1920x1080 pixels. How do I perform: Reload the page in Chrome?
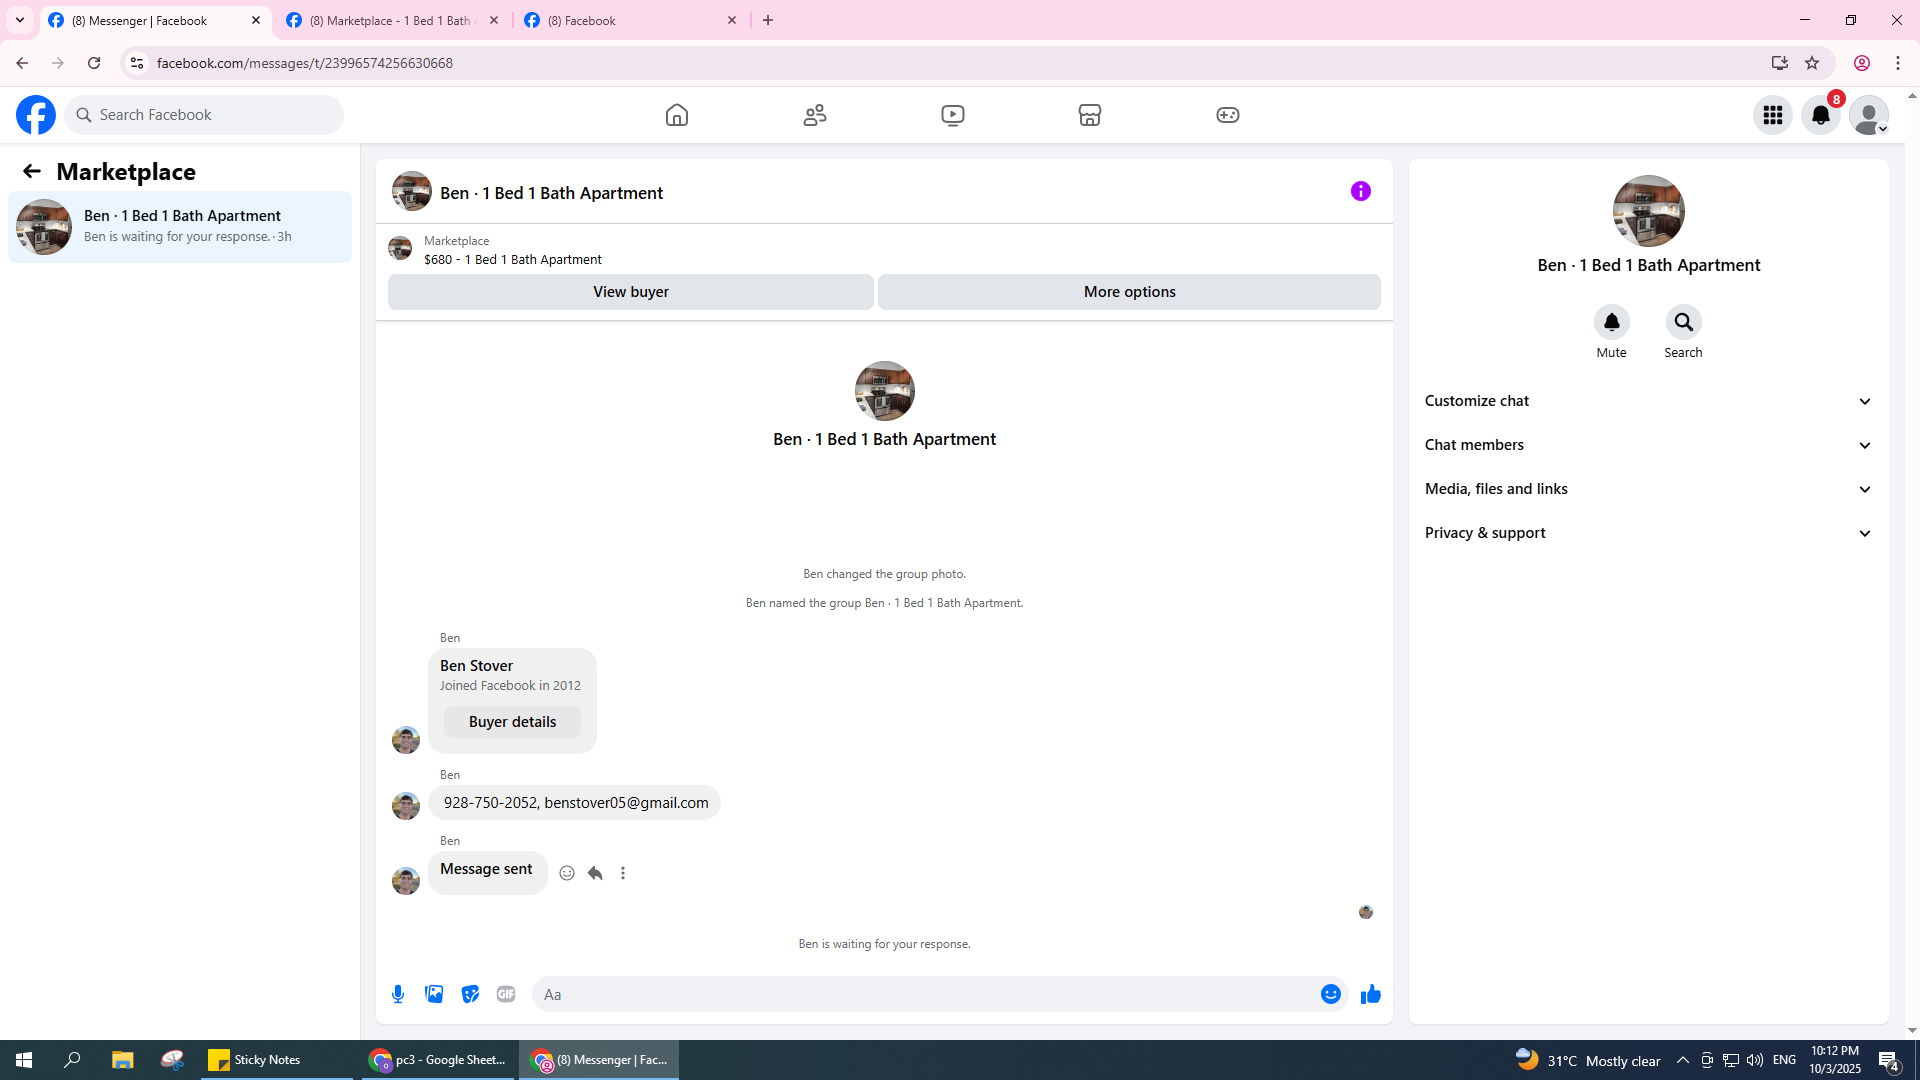94,63
